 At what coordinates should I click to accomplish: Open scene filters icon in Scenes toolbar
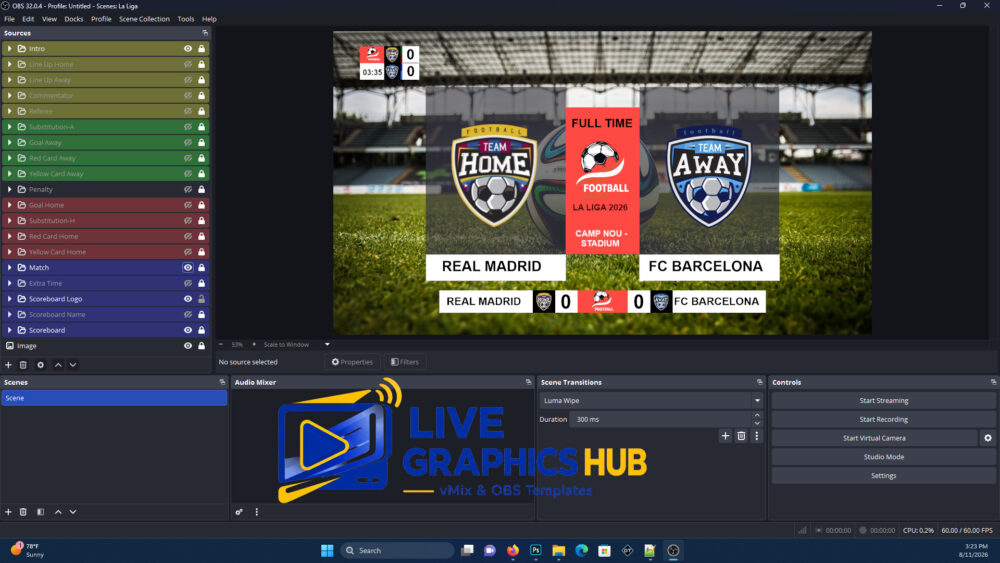click(x=40, y=511)
